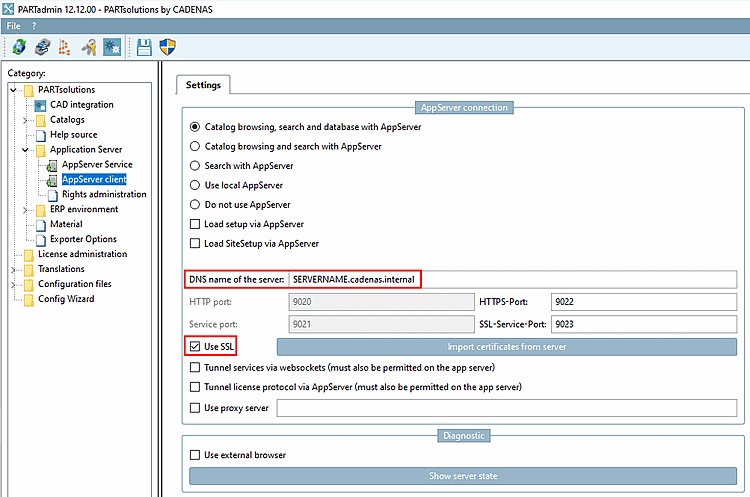Screen dimensions: 750x497
Task: Click the SSL-Service-Port field showing 9023
Action: tap(644, 324)
